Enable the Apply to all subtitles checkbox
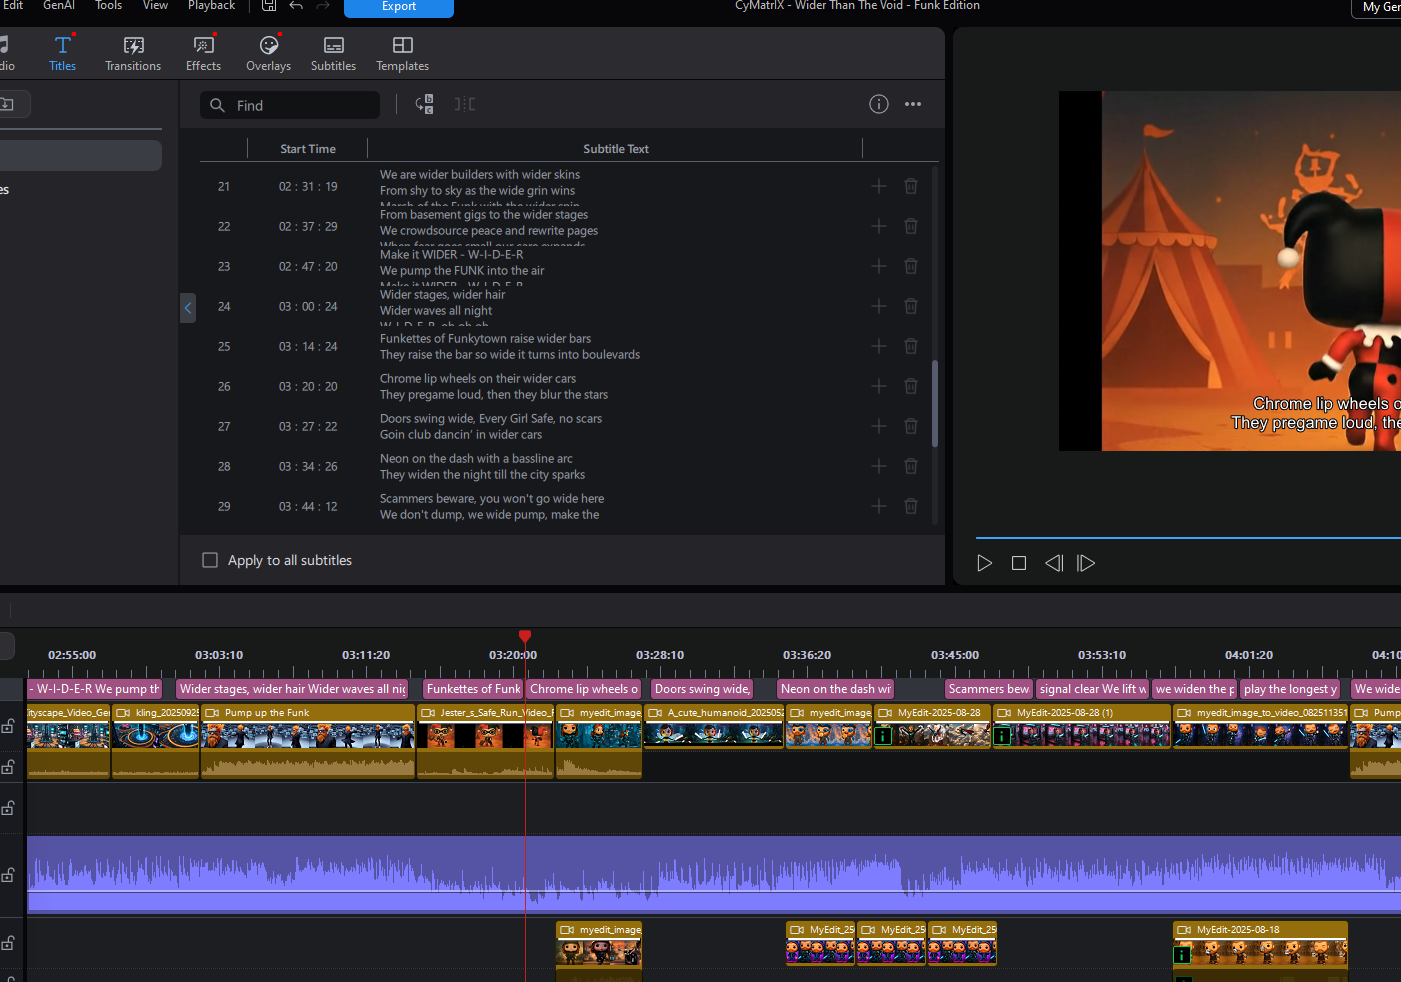Viewport: 1401px width, 982px height. tap(210, 560)
